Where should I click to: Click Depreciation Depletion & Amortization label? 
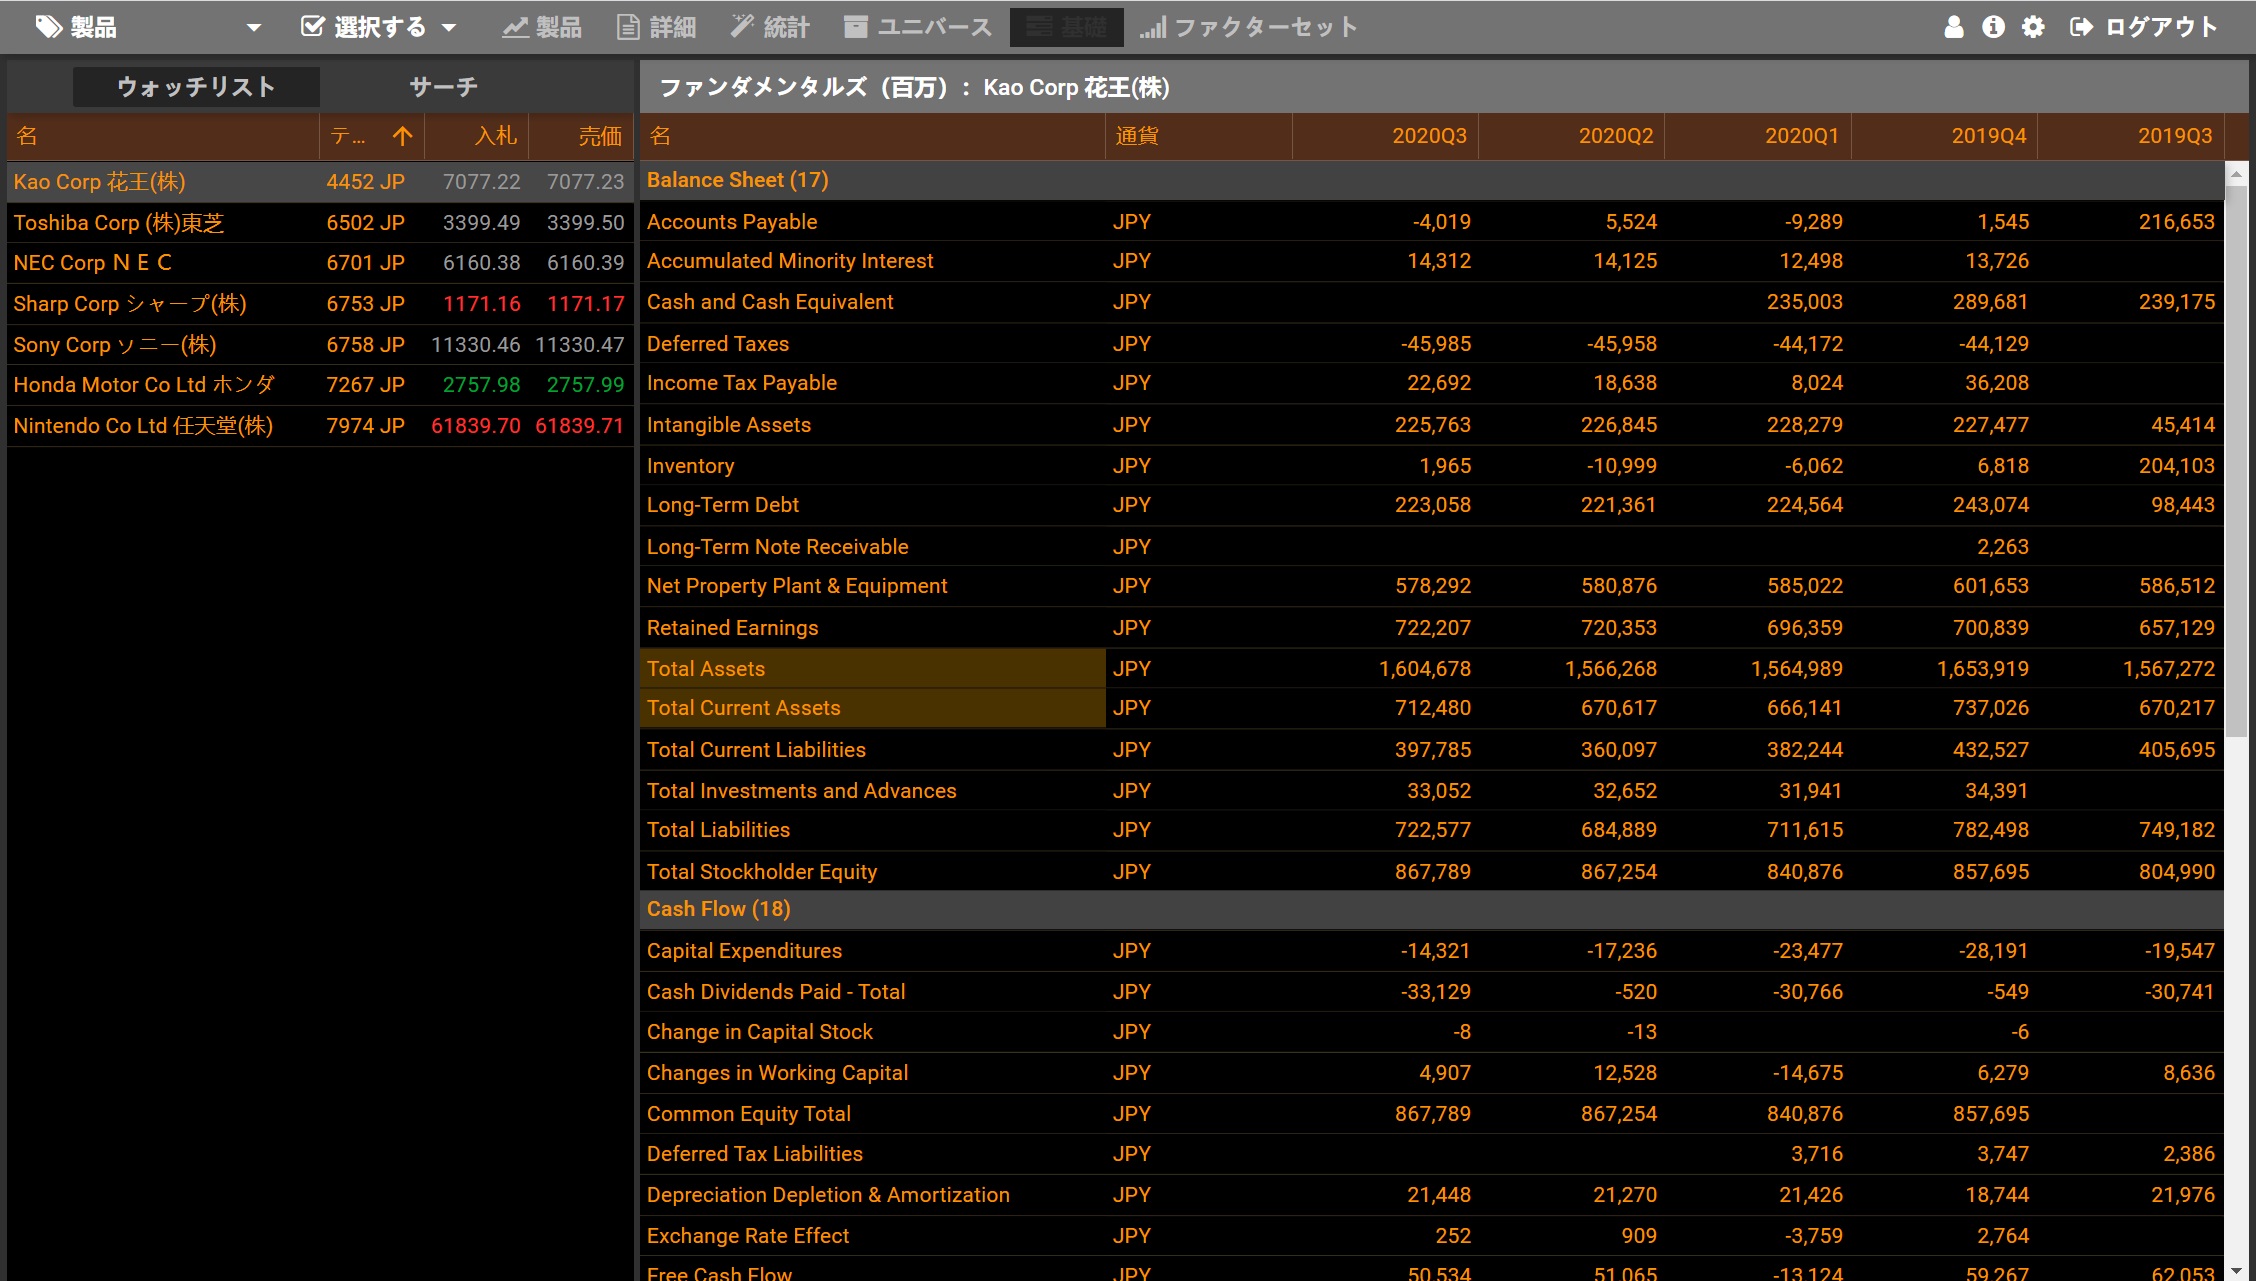point(828,1195)
